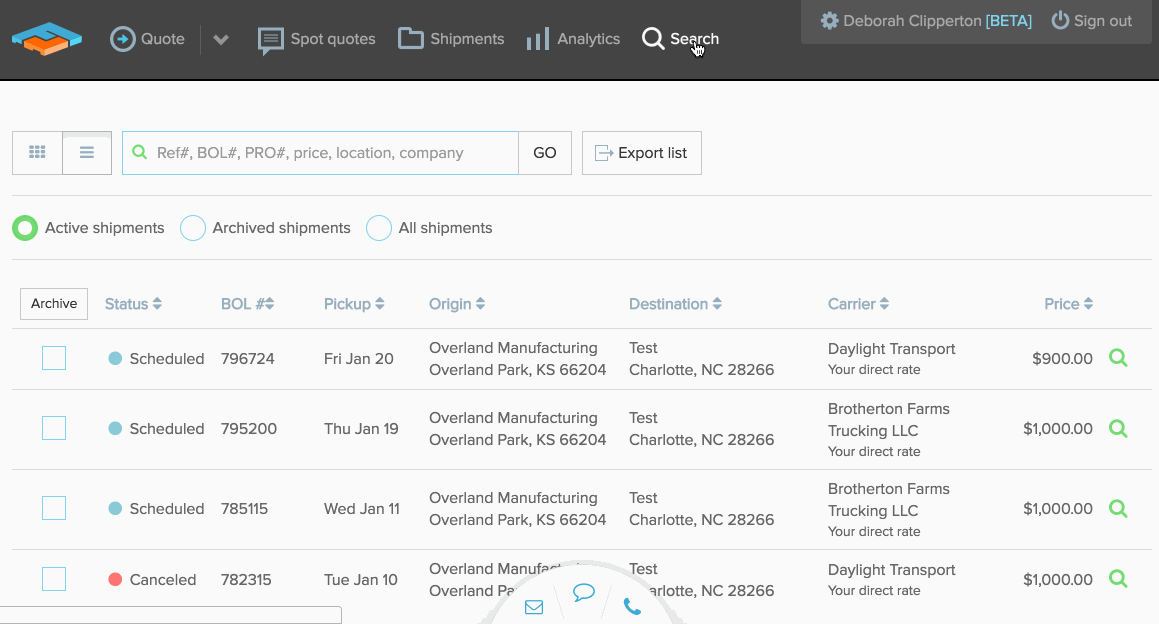Open Deborah Clipperton account settings

coord(926,21)
